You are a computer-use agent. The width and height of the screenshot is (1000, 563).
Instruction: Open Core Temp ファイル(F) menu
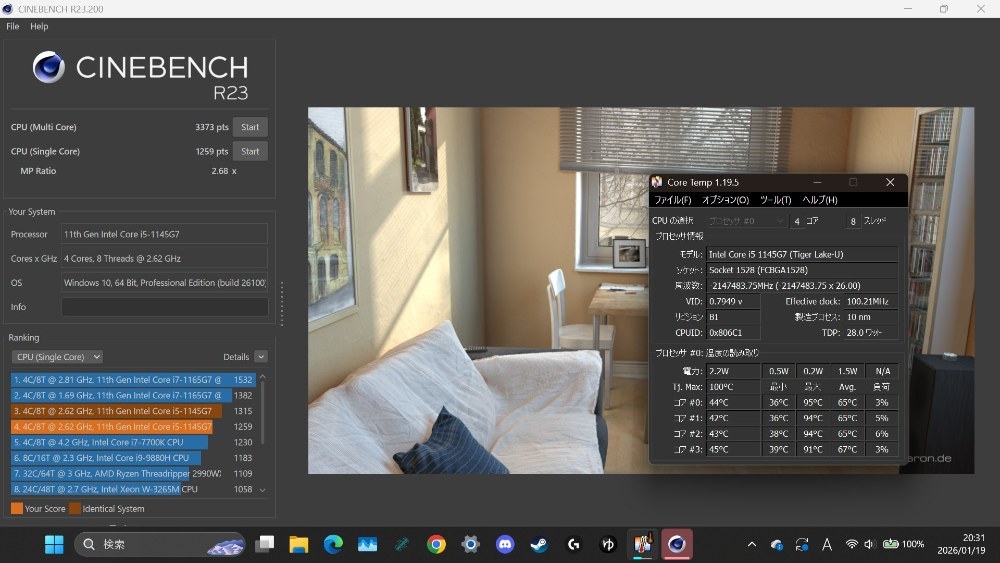click(x=673, y=200)
